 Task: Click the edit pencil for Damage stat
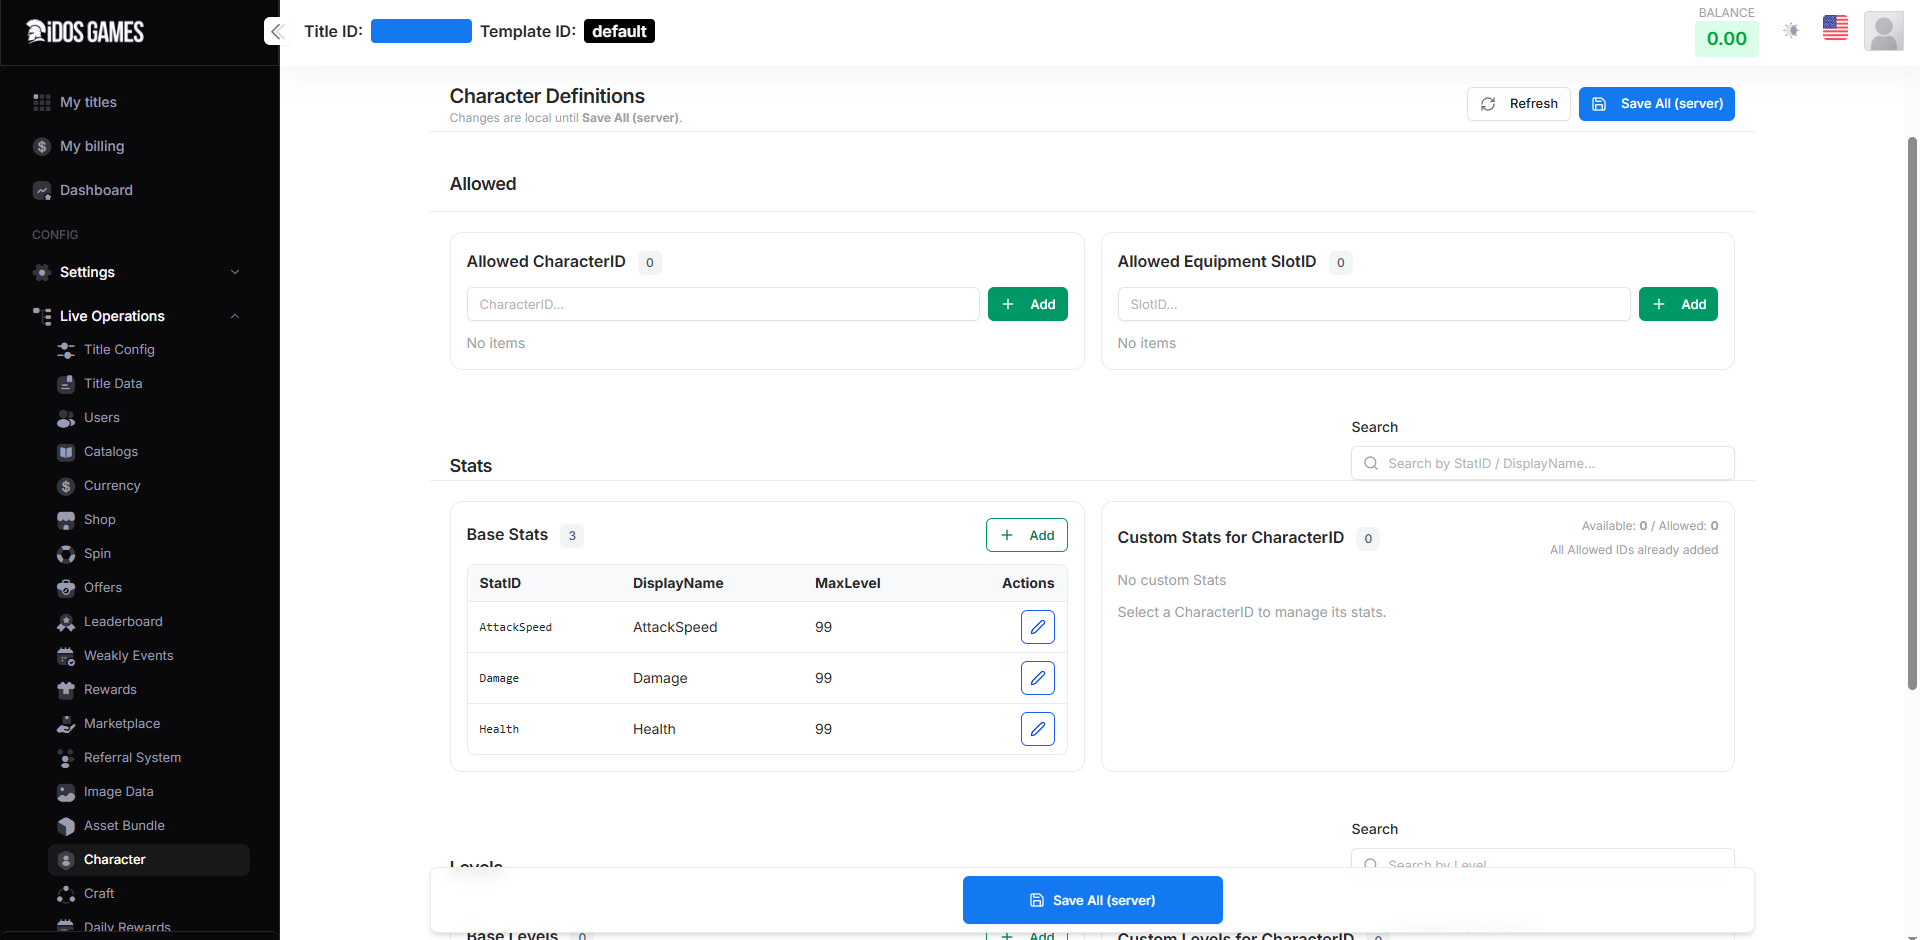[x=1037, y=678]
